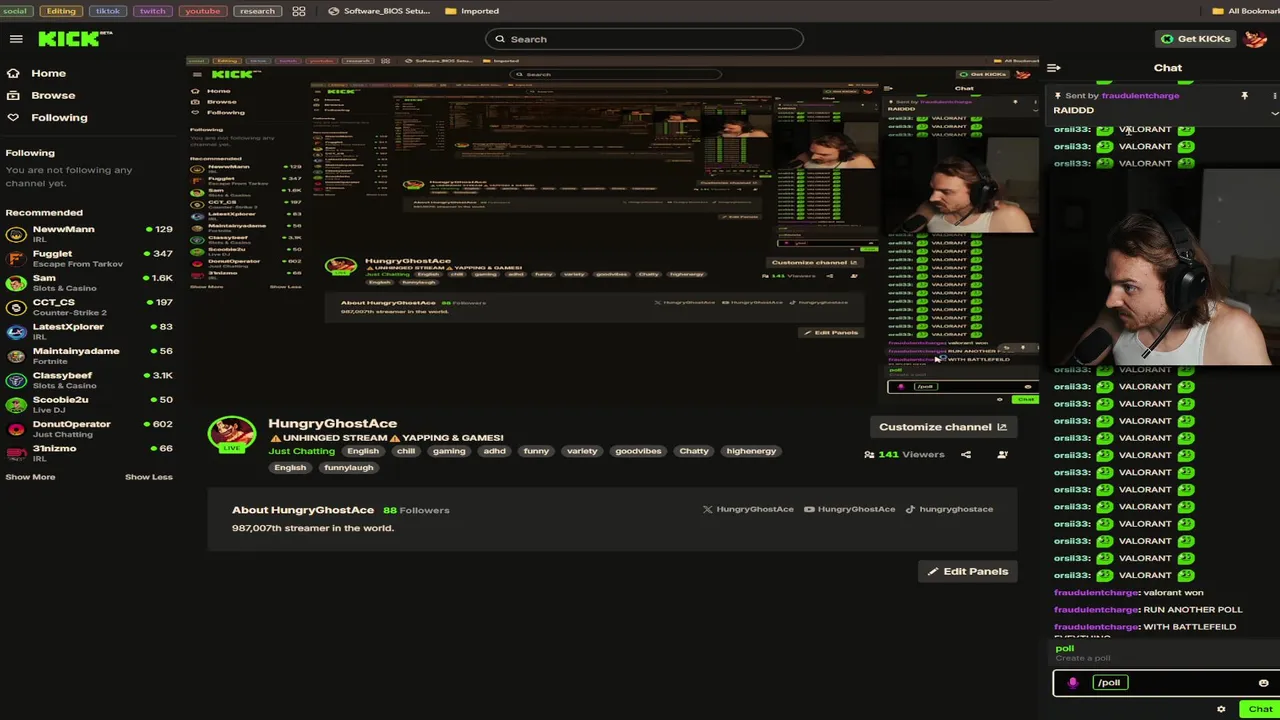Screen dimensions: 1280x720
Task: Select the English tag next to Just Chatting
Action: click(x=363, y=451)
